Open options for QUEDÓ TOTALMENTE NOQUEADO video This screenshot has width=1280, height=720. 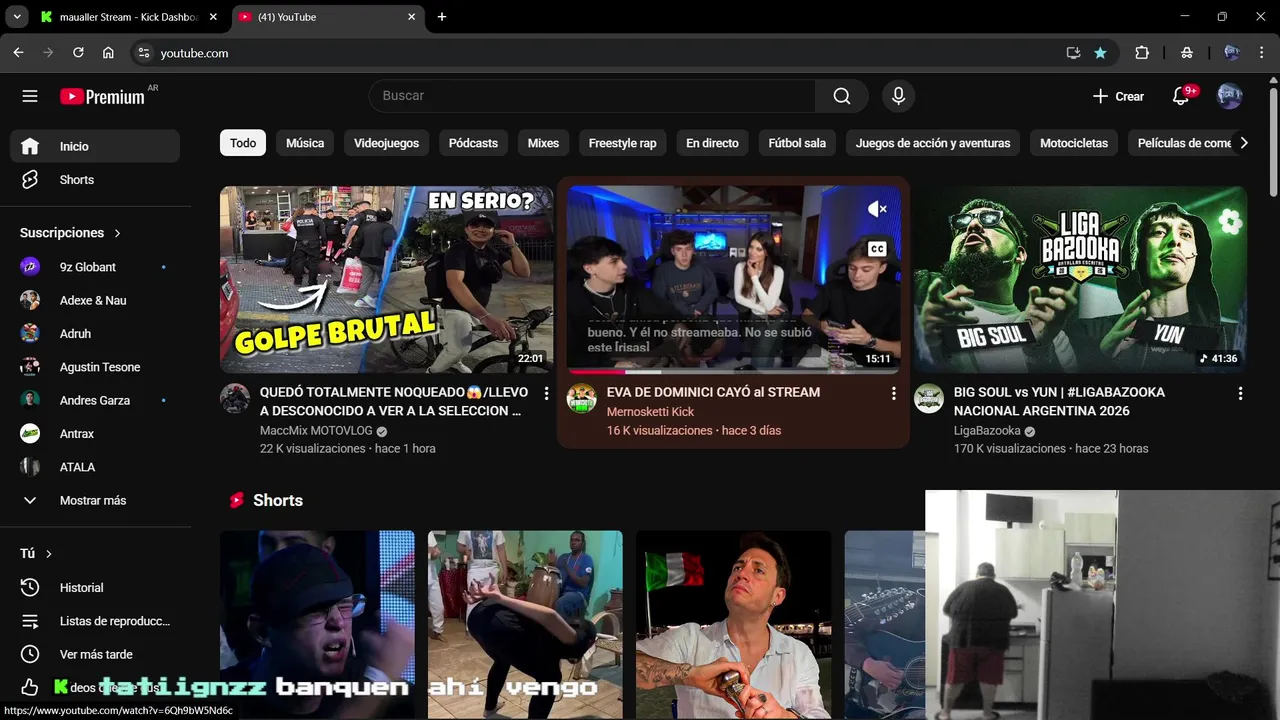coord(546,394)
